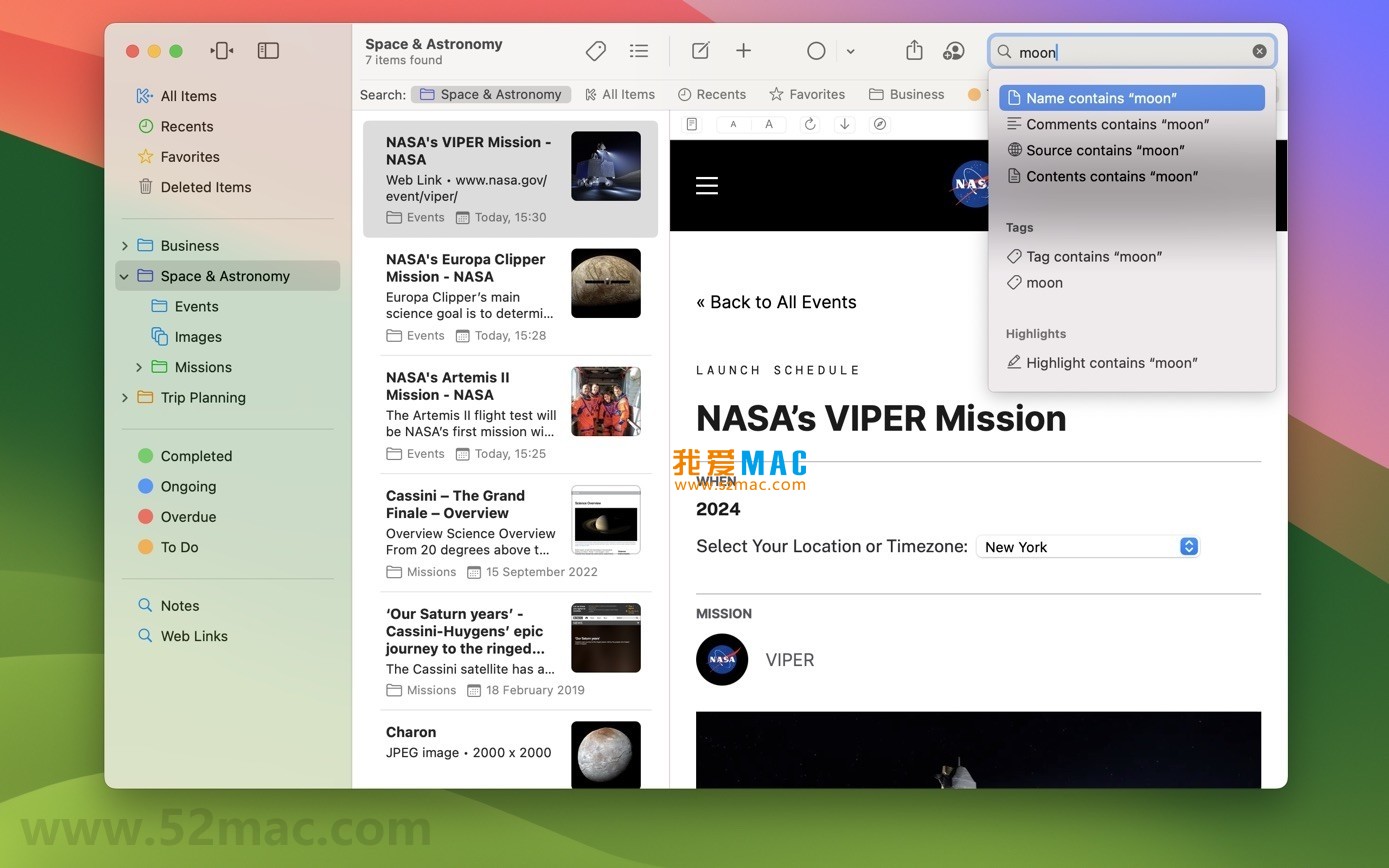Open the Cassini Grand Finale thumbnail
This screenshot has width=1389, height=868.
coord(605,519)
